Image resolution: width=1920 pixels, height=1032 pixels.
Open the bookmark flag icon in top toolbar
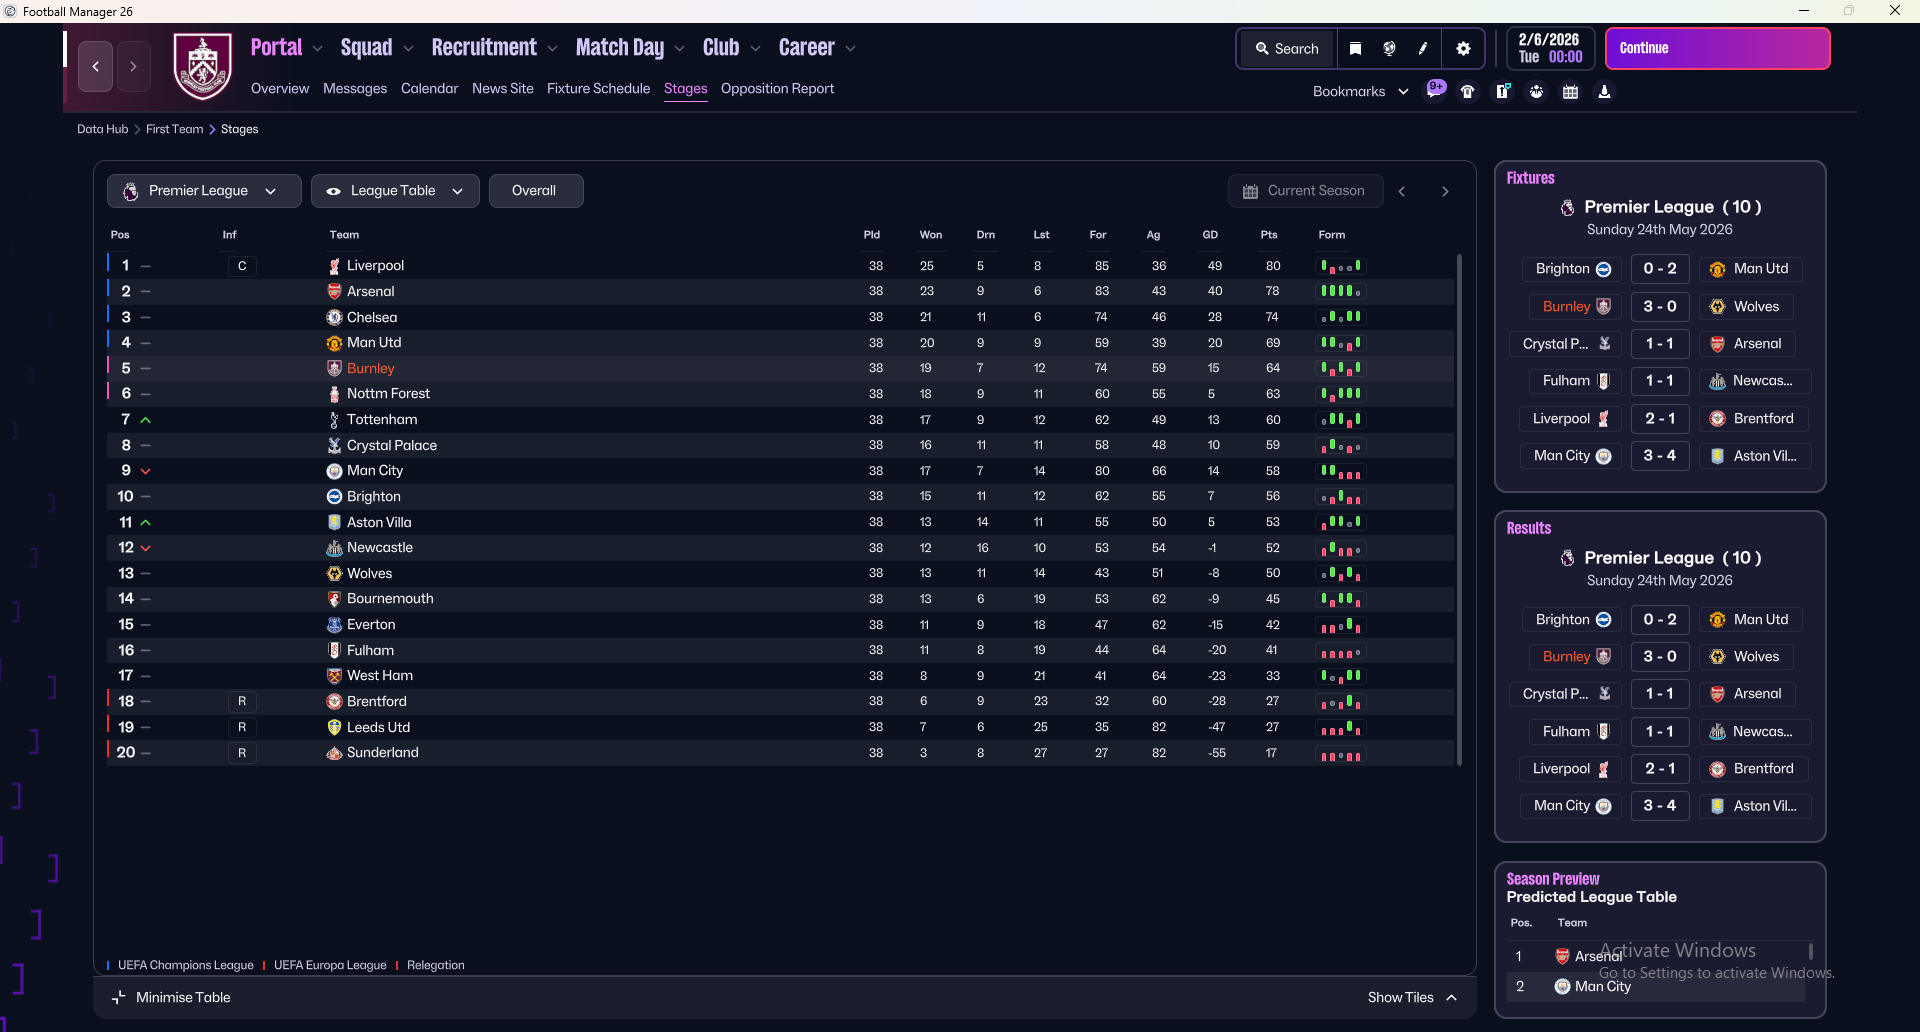pyautogui.click(x=1355, y=49)
